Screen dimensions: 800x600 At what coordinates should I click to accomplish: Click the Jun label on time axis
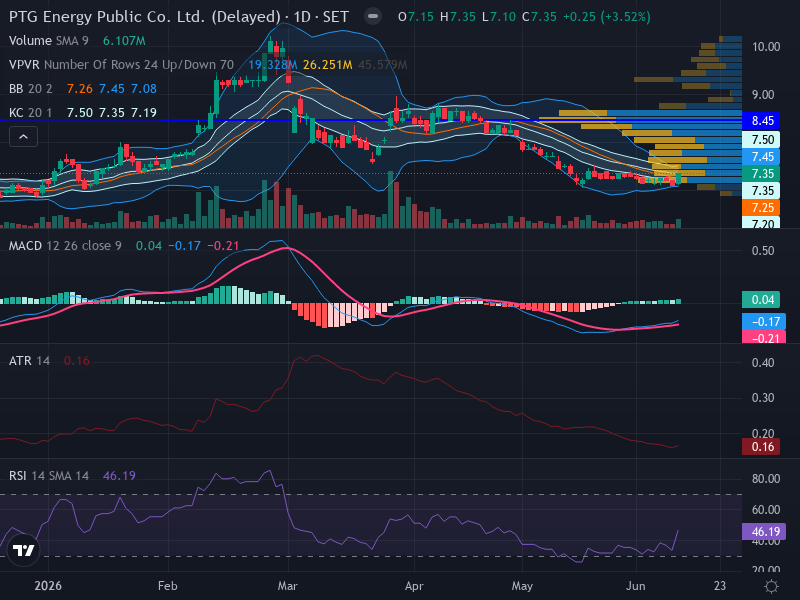tap(636, 586)
